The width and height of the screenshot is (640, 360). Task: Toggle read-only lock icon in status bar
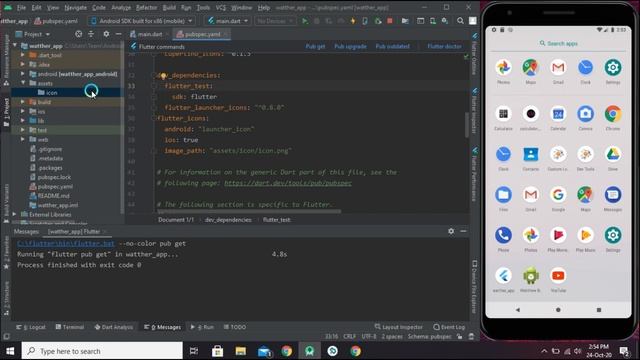coord(460,337)
